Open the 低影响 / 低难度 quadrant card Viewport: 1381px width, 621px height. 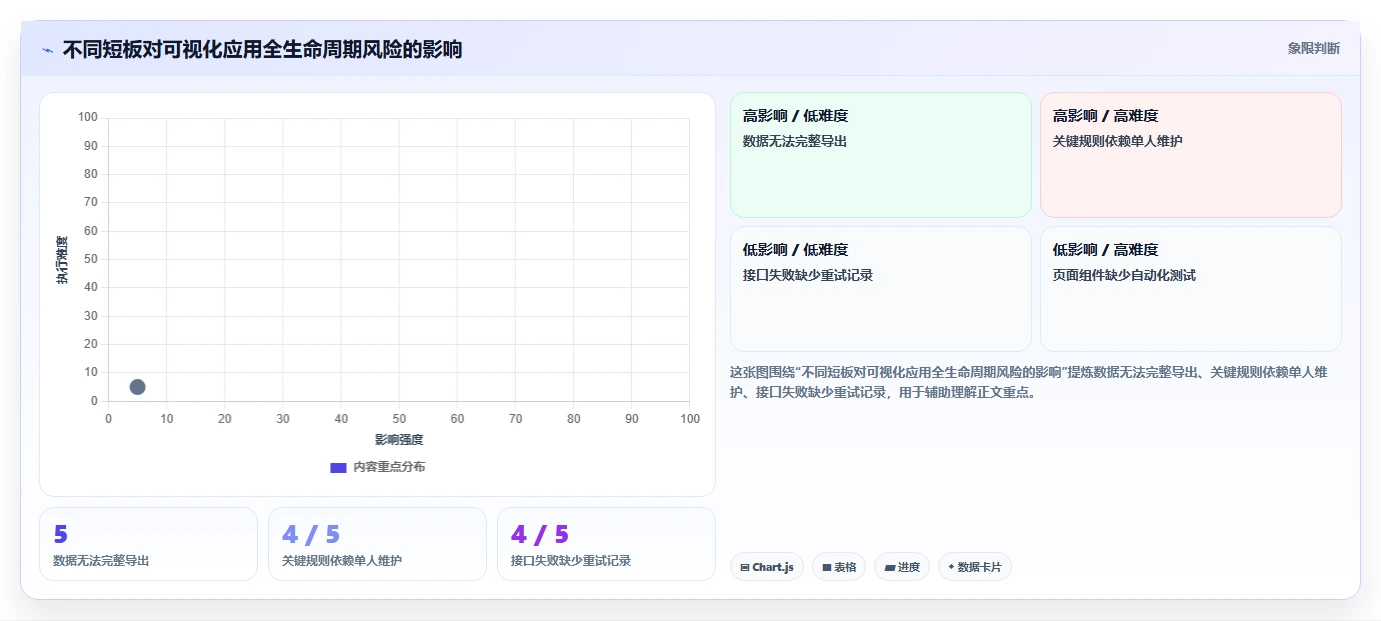880,289
